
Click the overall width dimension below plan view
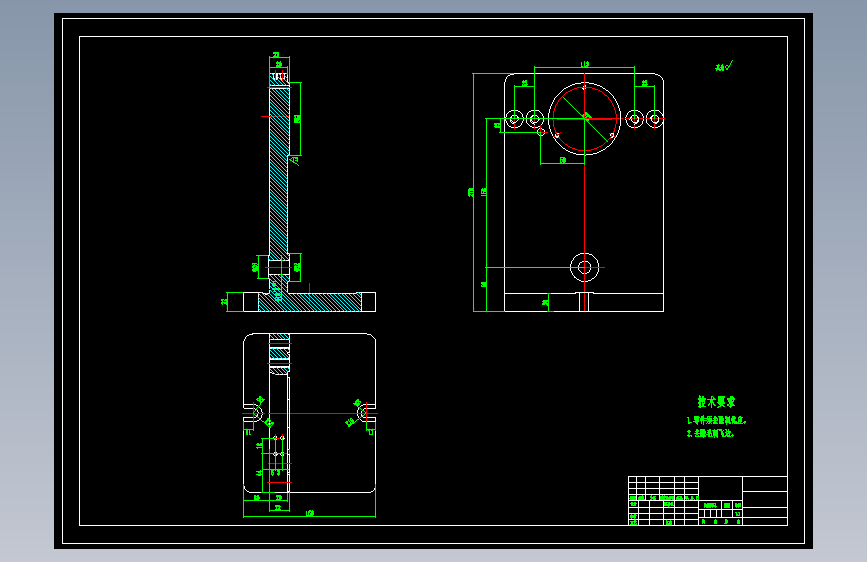tap(310, 515)
